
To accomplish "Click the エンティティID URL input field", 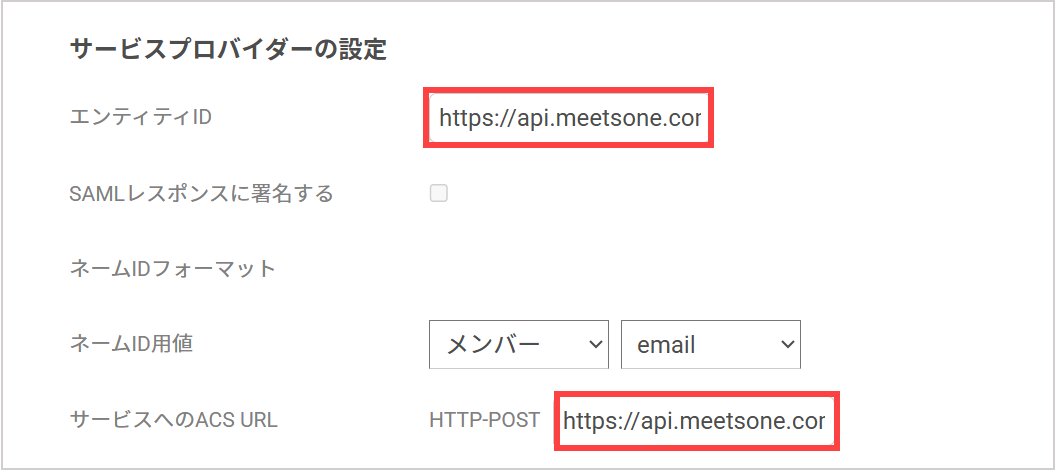I will (569, 118).
